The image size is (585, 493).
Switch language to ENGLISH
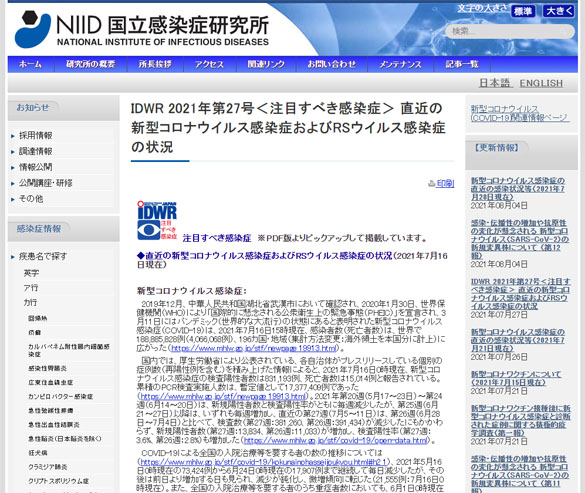tap(541, 83)
